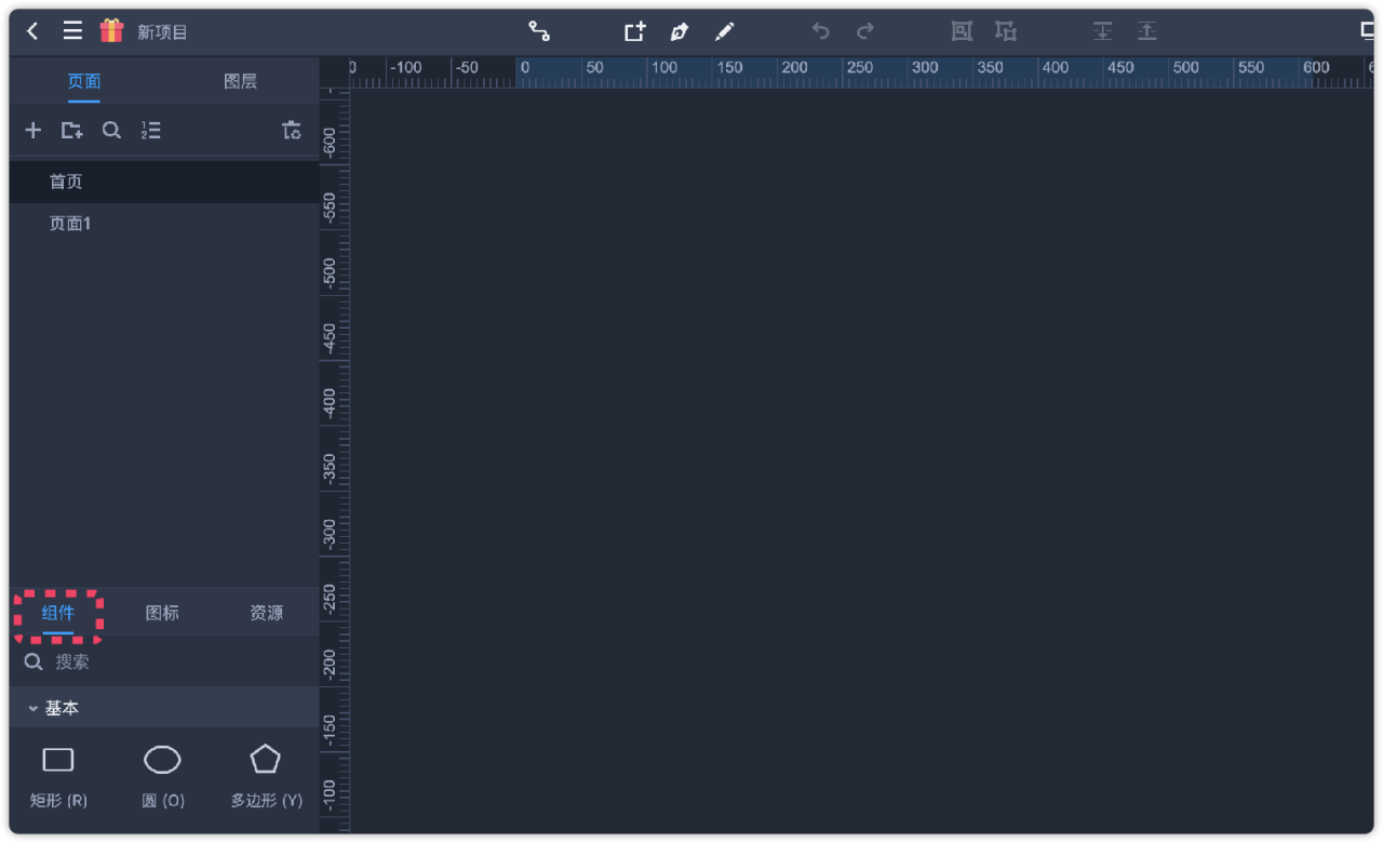Toggle page numbering list icon
This screenshot has height=843, width=1383.
point(151,130)
